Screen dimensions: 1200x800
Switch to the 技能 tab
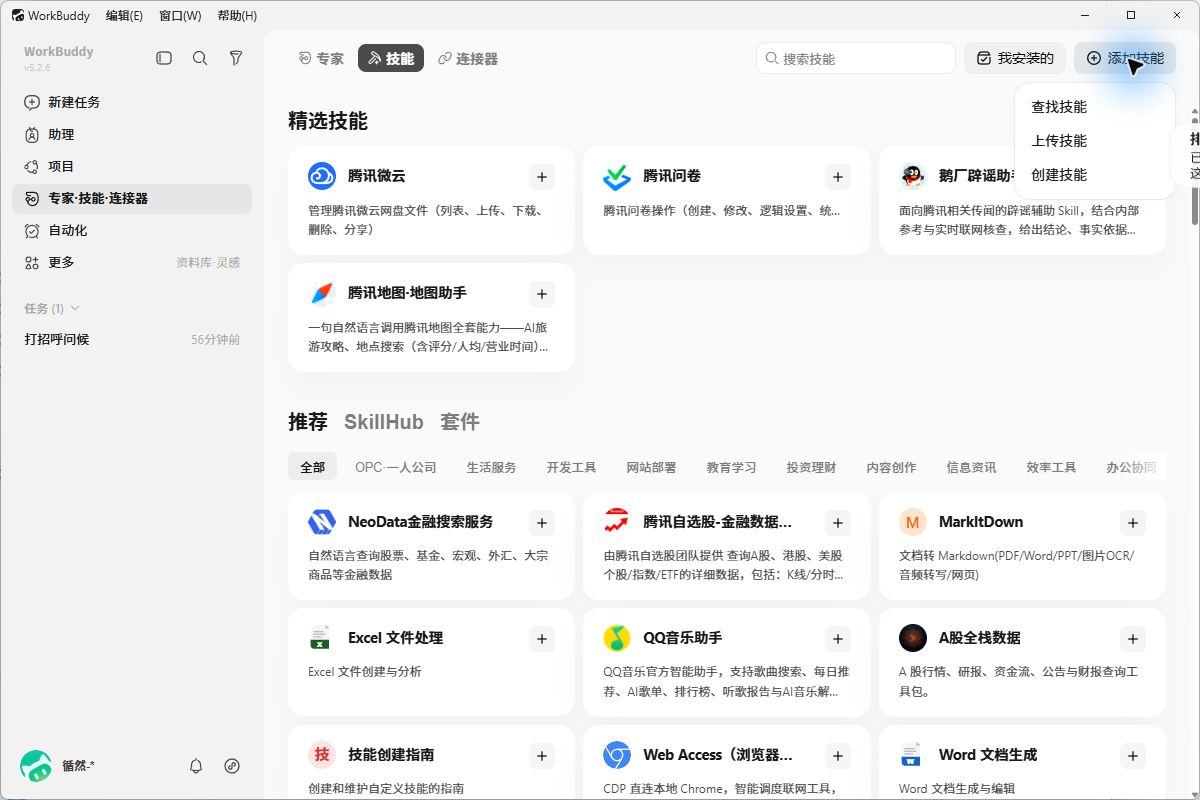[391, 59]
